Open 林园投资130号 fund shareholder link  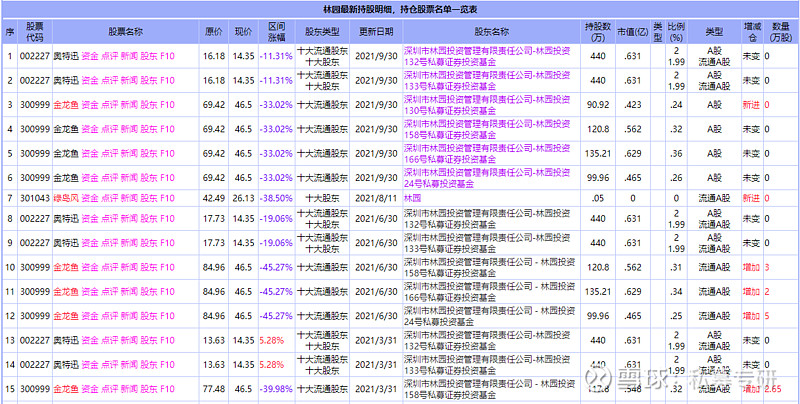pos(489,105)
